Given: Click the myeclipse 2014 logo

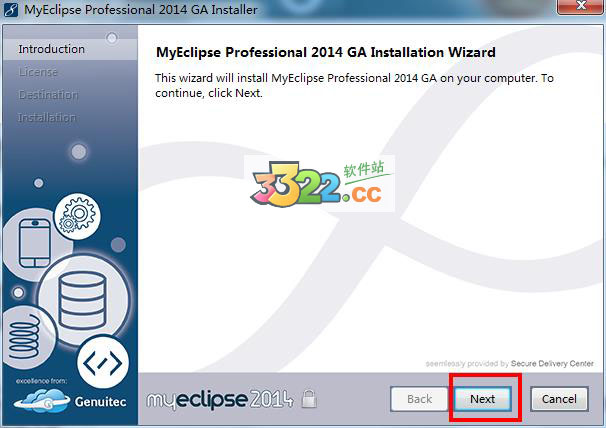Looking at the screenshot, I should coord(220,399).
